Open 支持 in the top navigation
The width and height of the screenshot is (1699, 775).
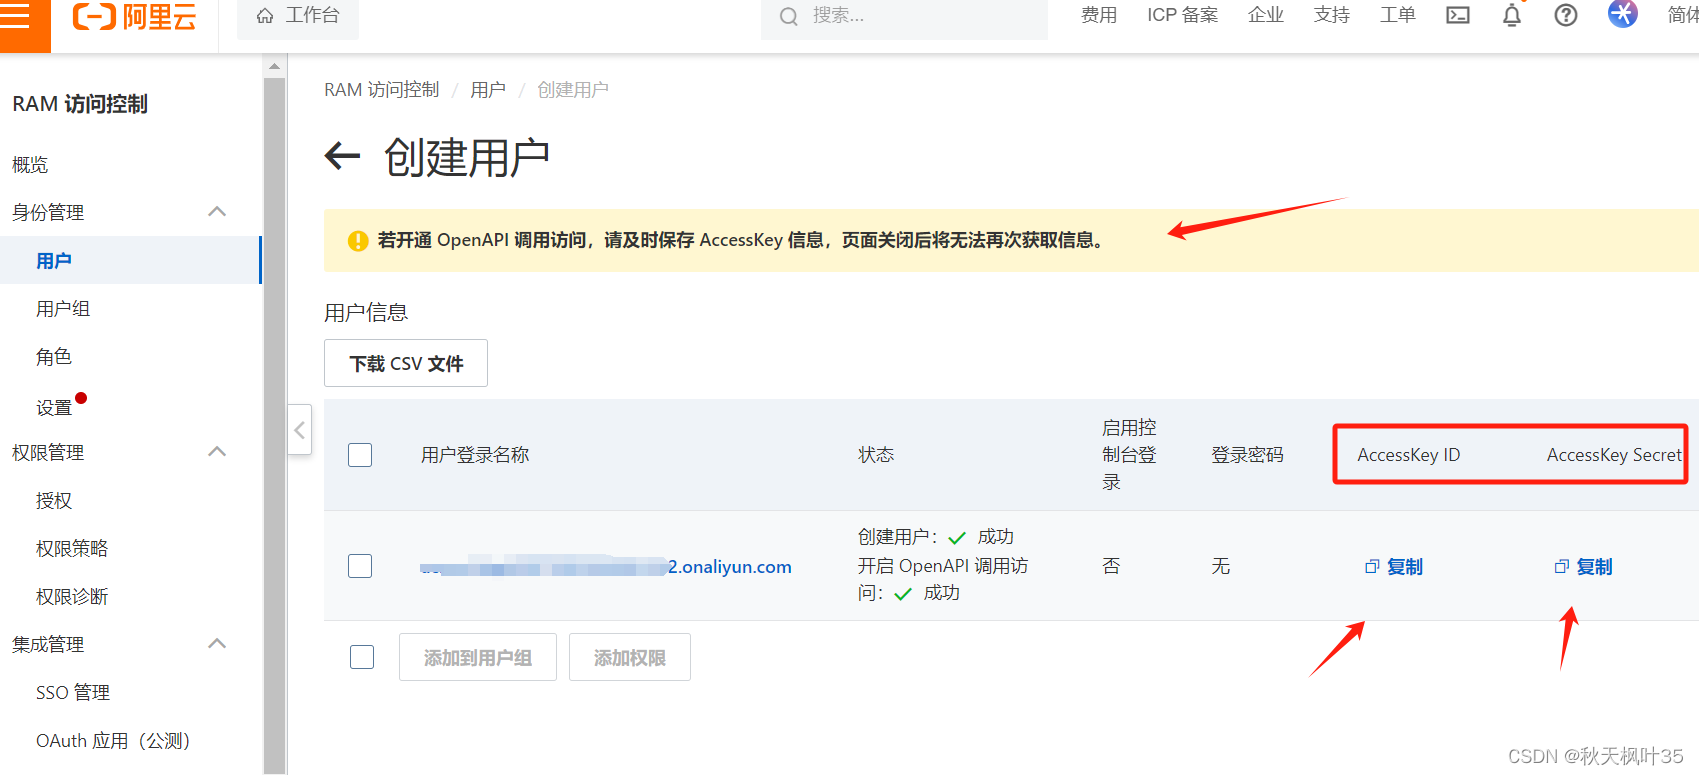click(x=1332, y=15)
